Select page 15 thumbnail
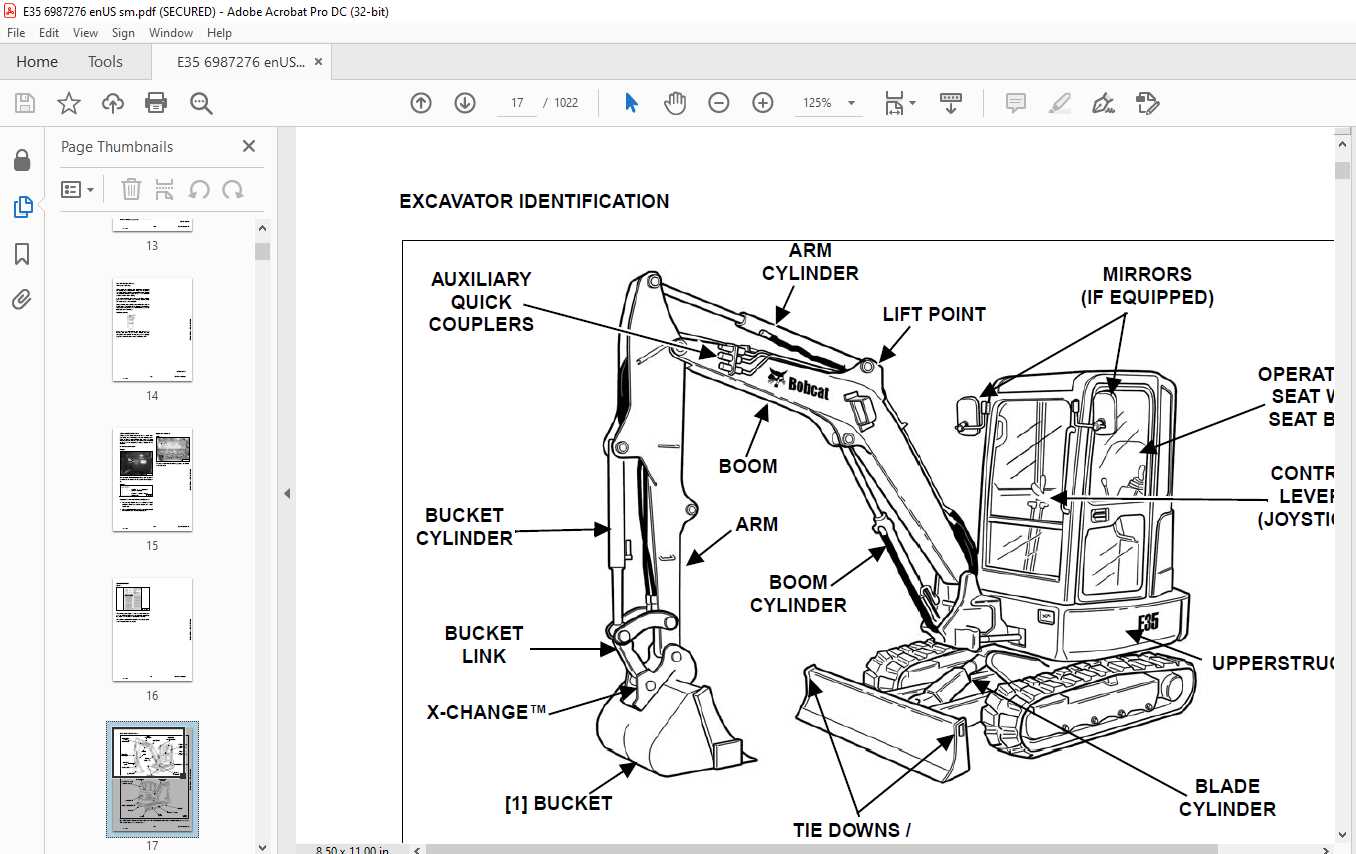The height and width of the screenshot is (854, 1356). [152, 480]
